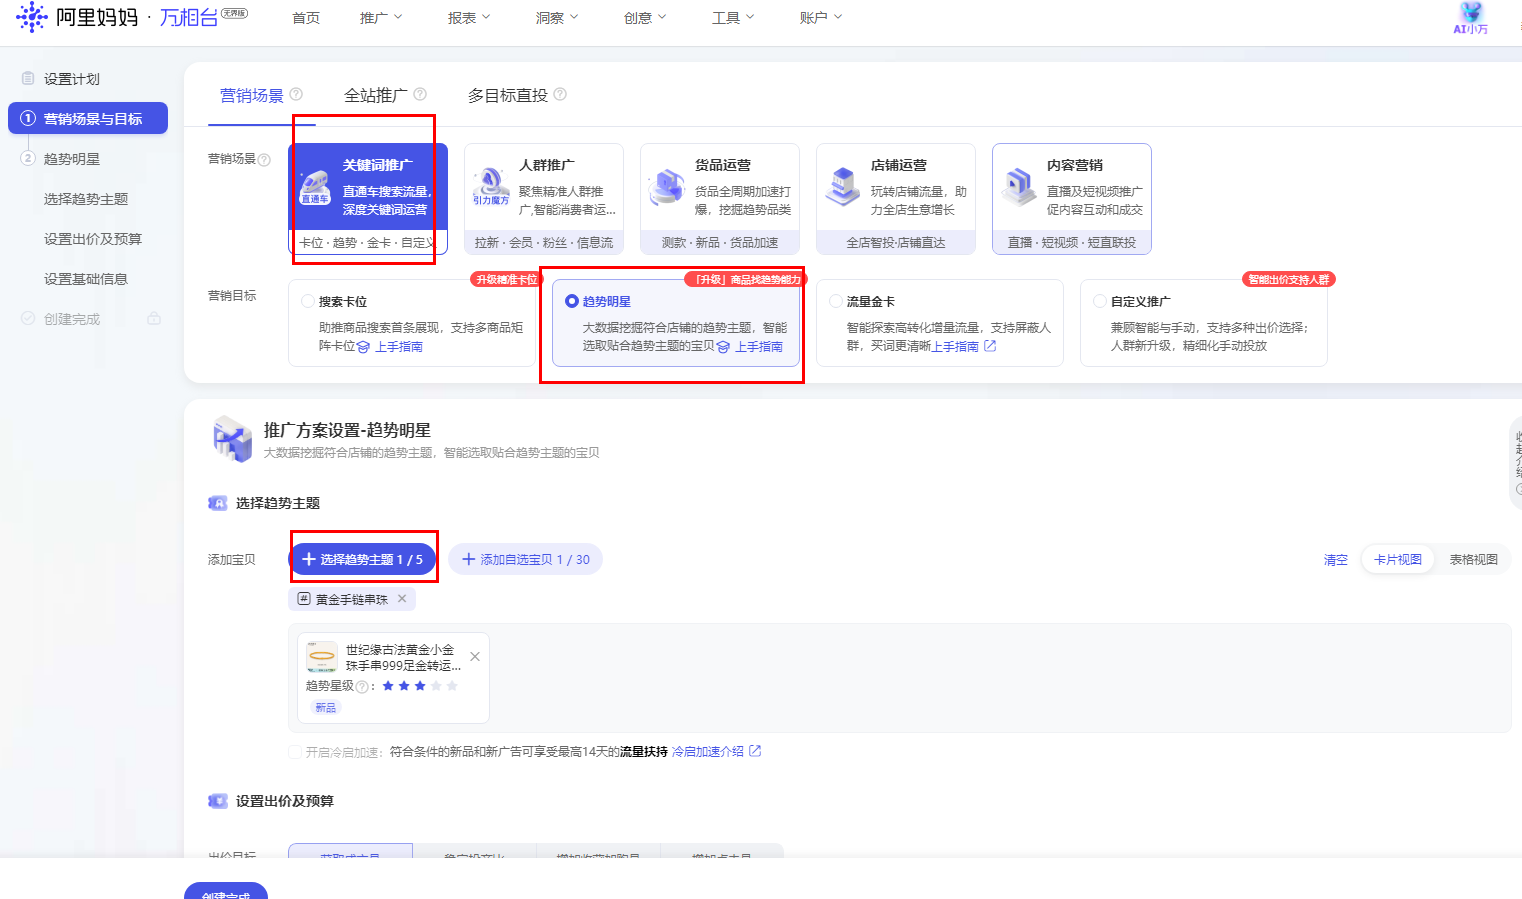Select the 搜索卡位 radio option

tap(308, 301)
